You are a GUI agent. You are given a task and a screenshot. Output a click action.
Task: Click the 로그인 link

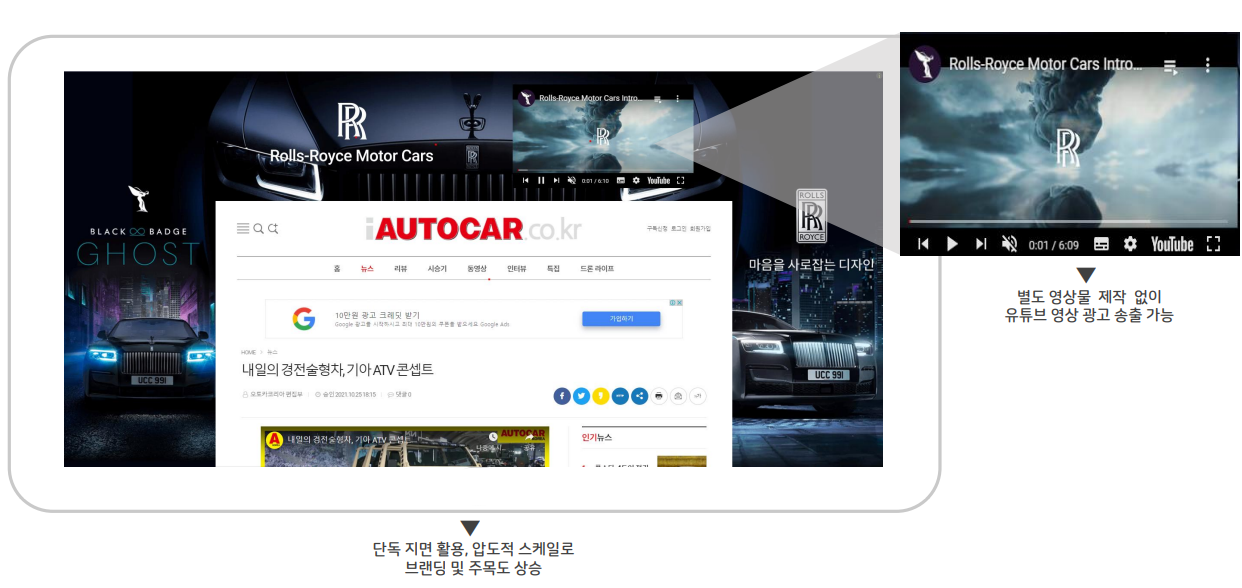coord(679,229)
